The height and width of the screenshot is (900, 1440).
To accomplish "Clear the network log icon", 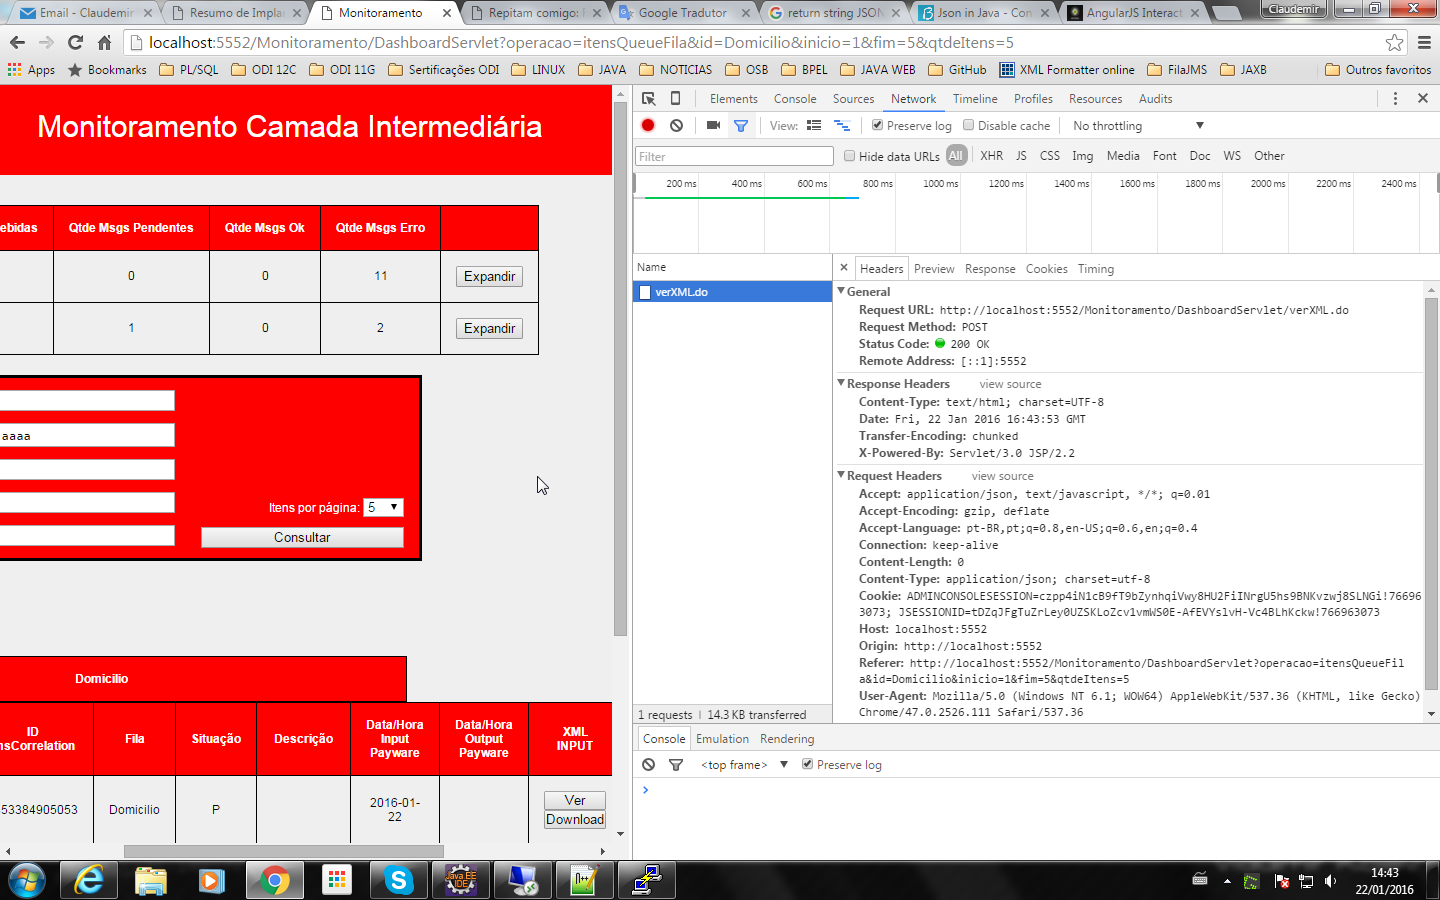I will [677, 125].
